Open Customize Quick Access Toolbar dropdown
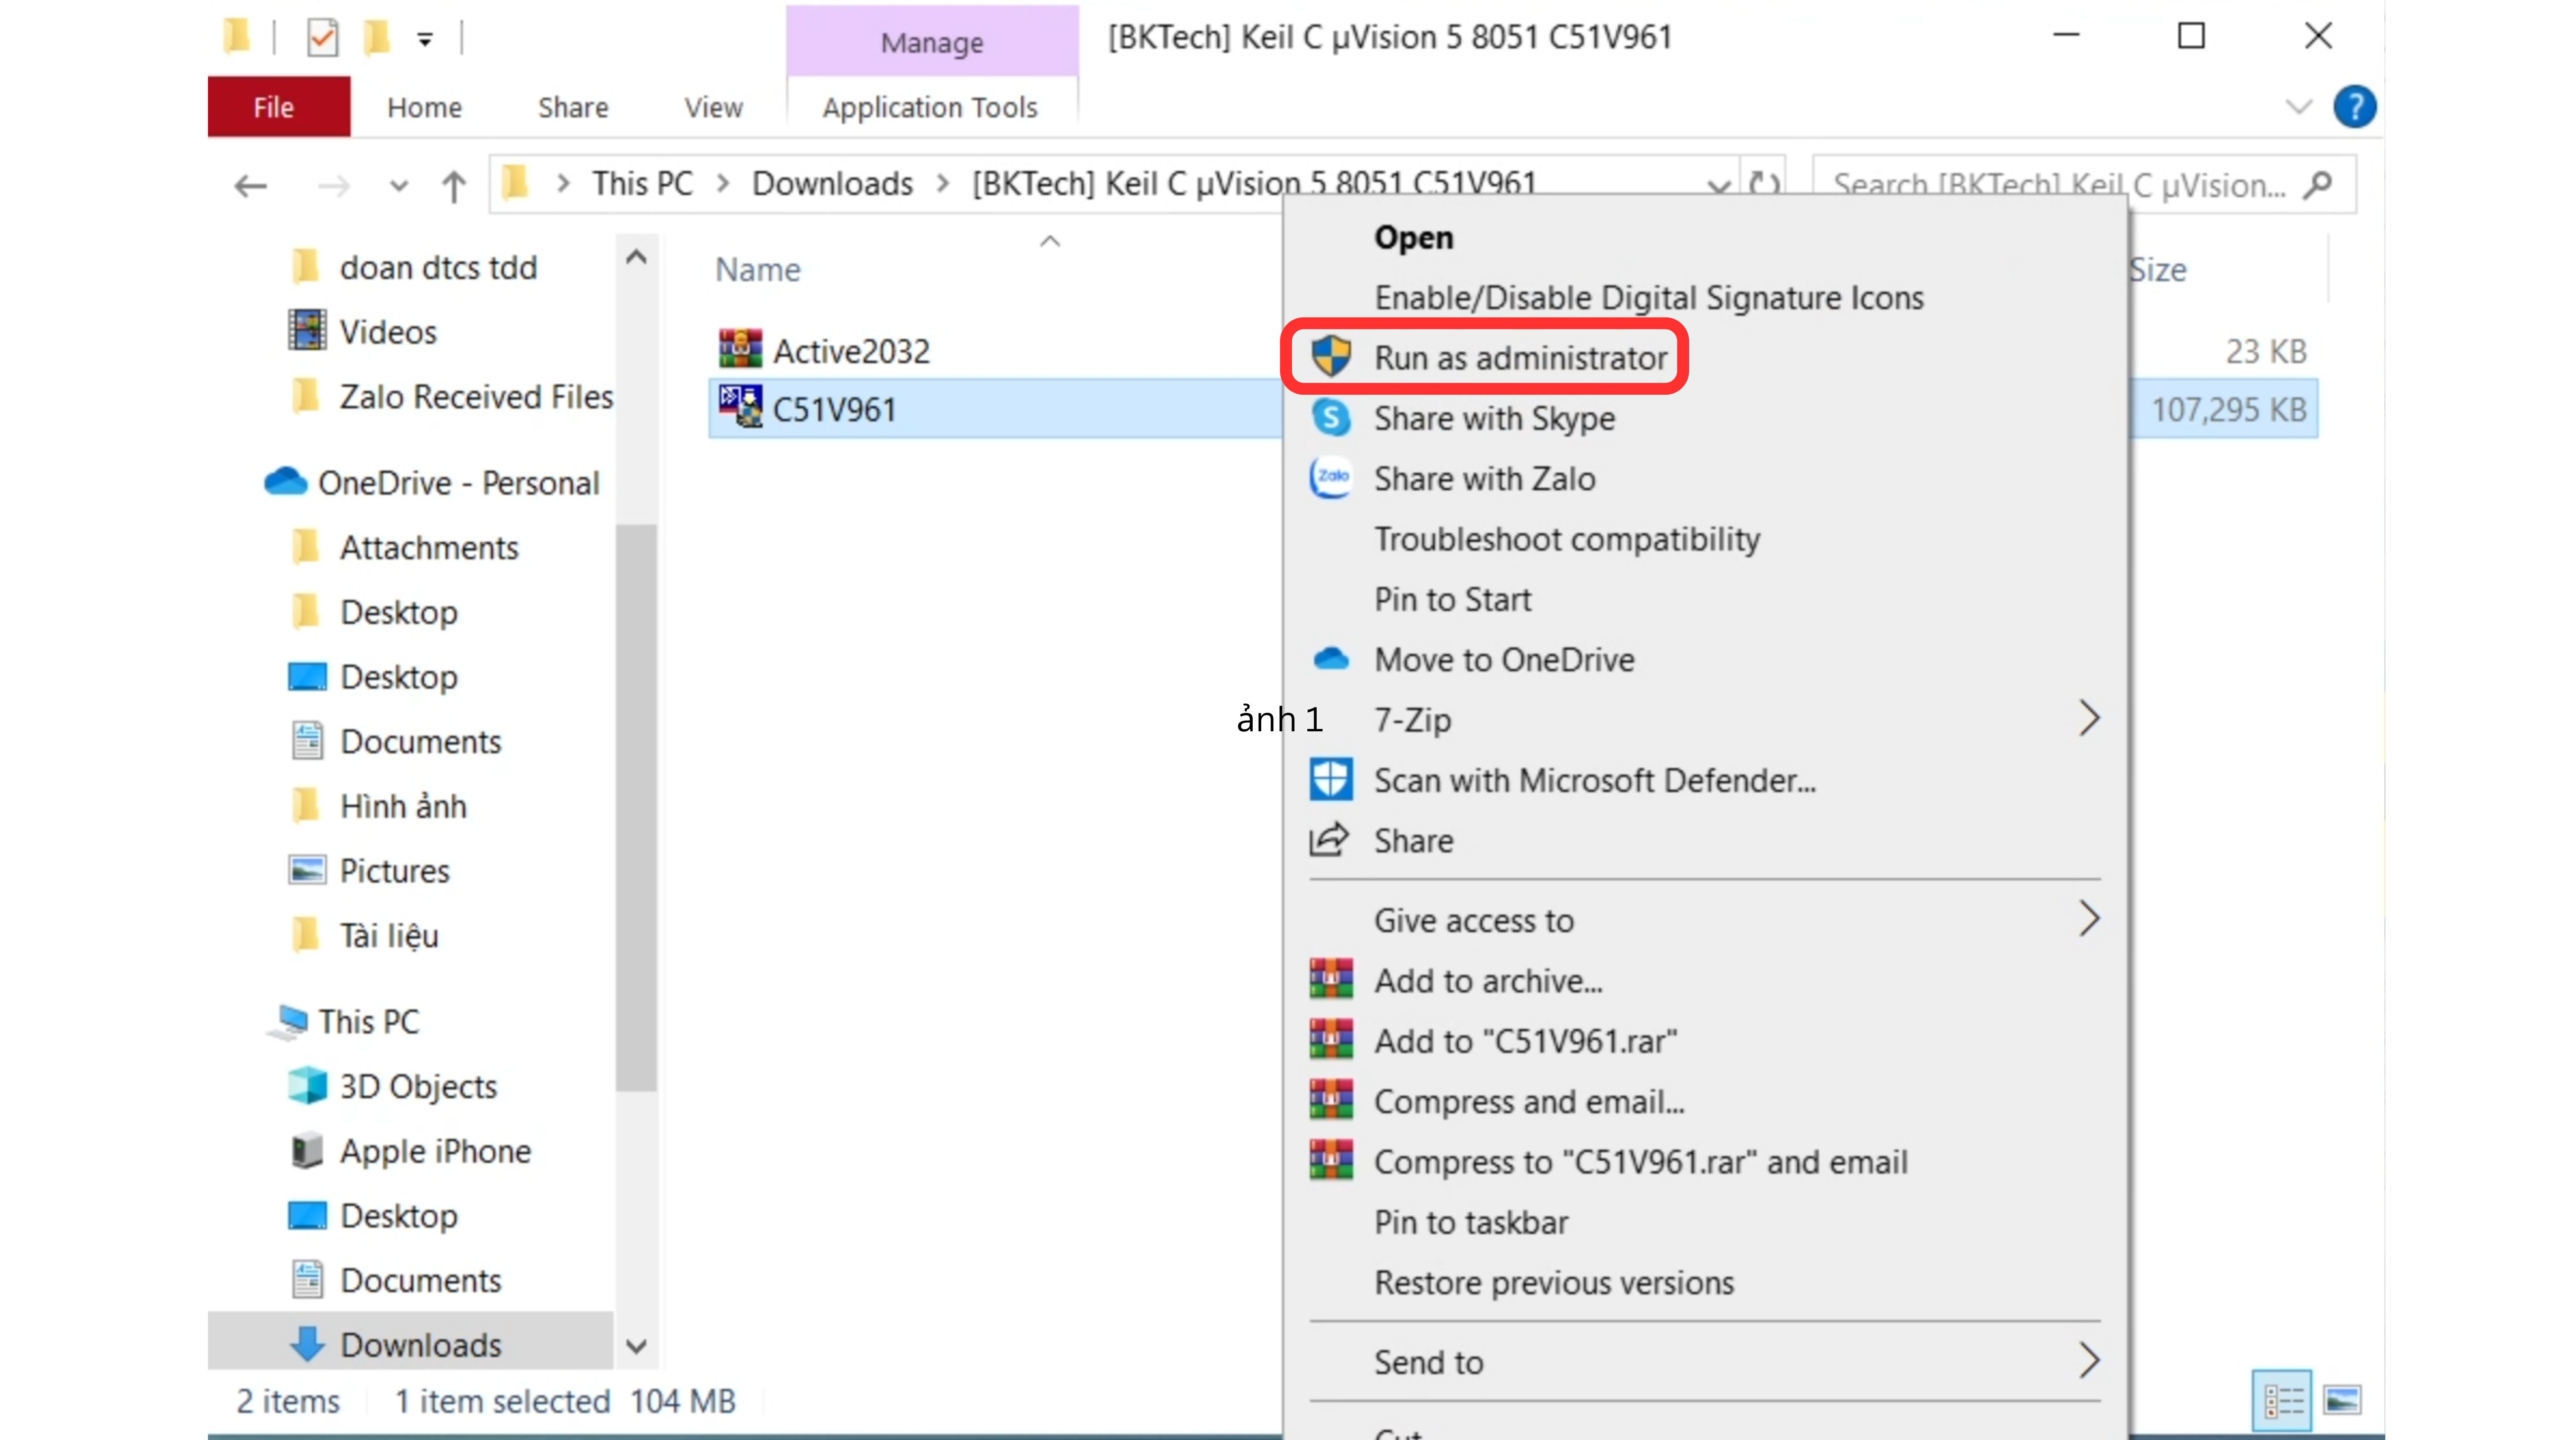The height and width of the screenshot is (1440, 2560). tap(425, 40)
